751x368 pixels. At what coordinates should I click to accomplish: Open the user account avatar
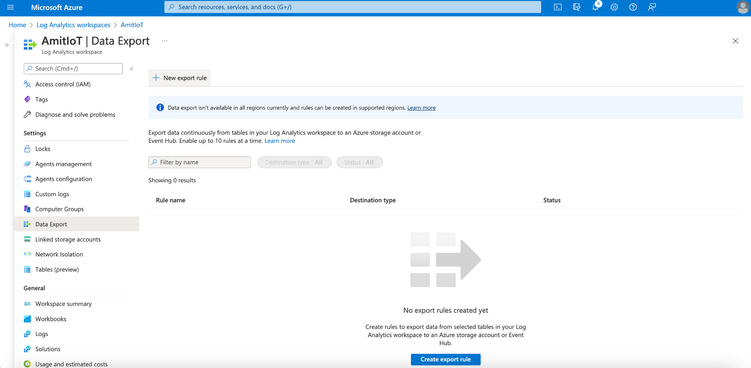pos(742,7)
